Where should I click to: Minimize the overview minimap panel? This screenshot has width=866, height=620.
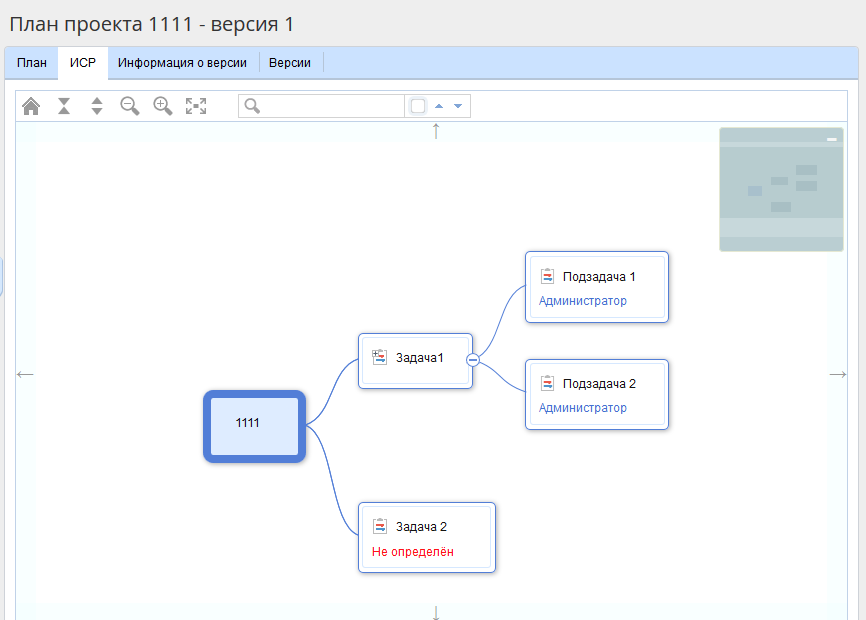point(832,140)
